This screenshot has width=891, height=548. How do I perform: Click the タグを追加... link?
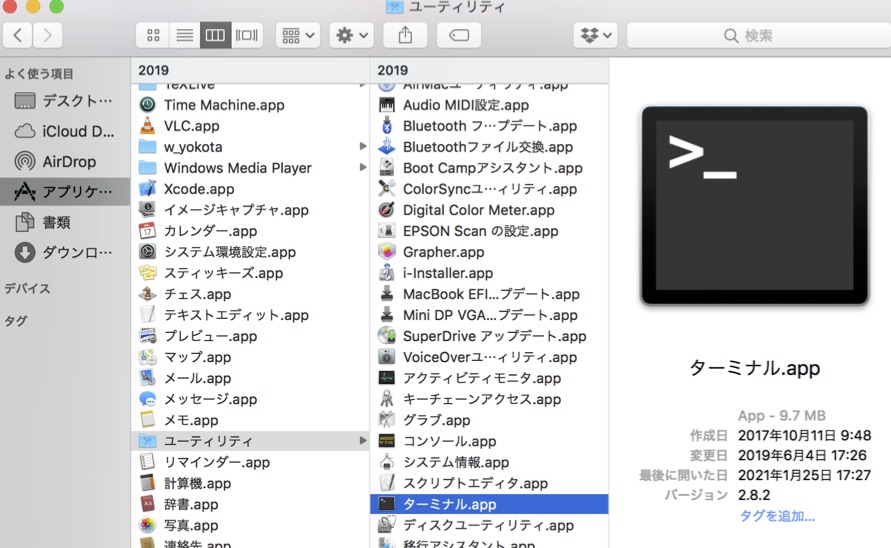(777, 516)
